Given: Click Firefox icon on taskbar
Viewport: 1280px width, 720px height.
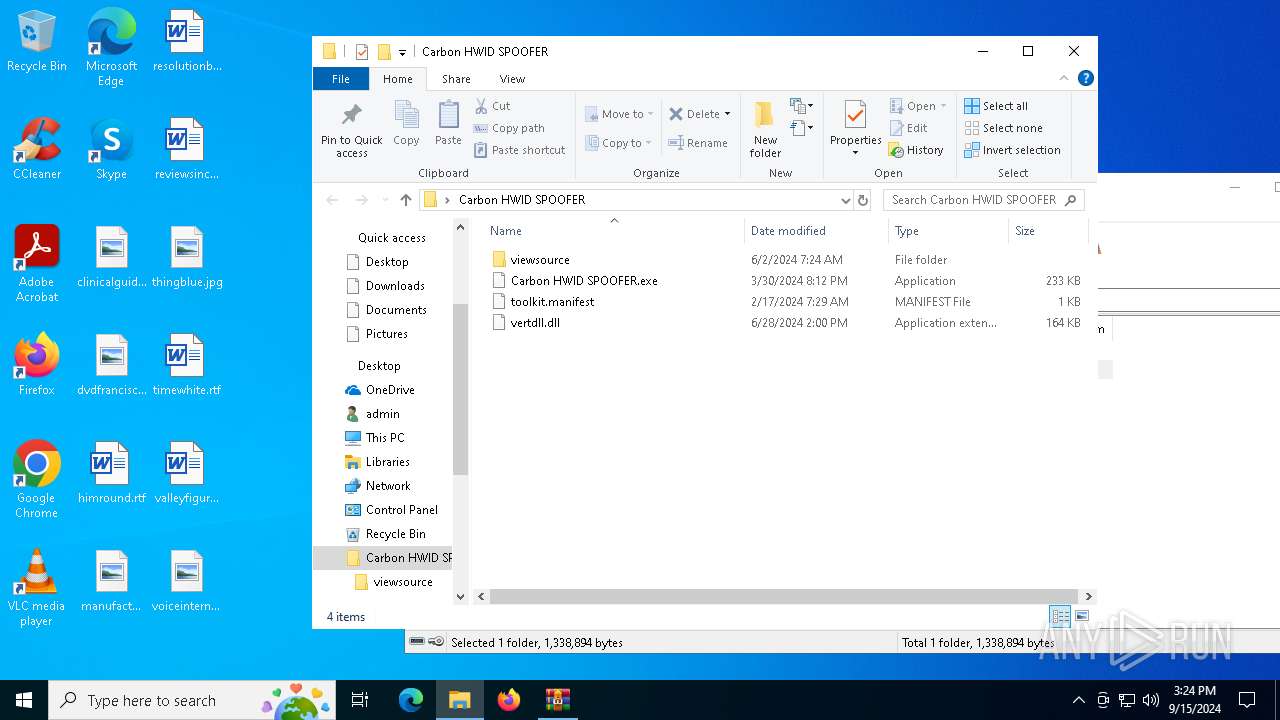Looking at the screenshot, I should coord(509,700).
